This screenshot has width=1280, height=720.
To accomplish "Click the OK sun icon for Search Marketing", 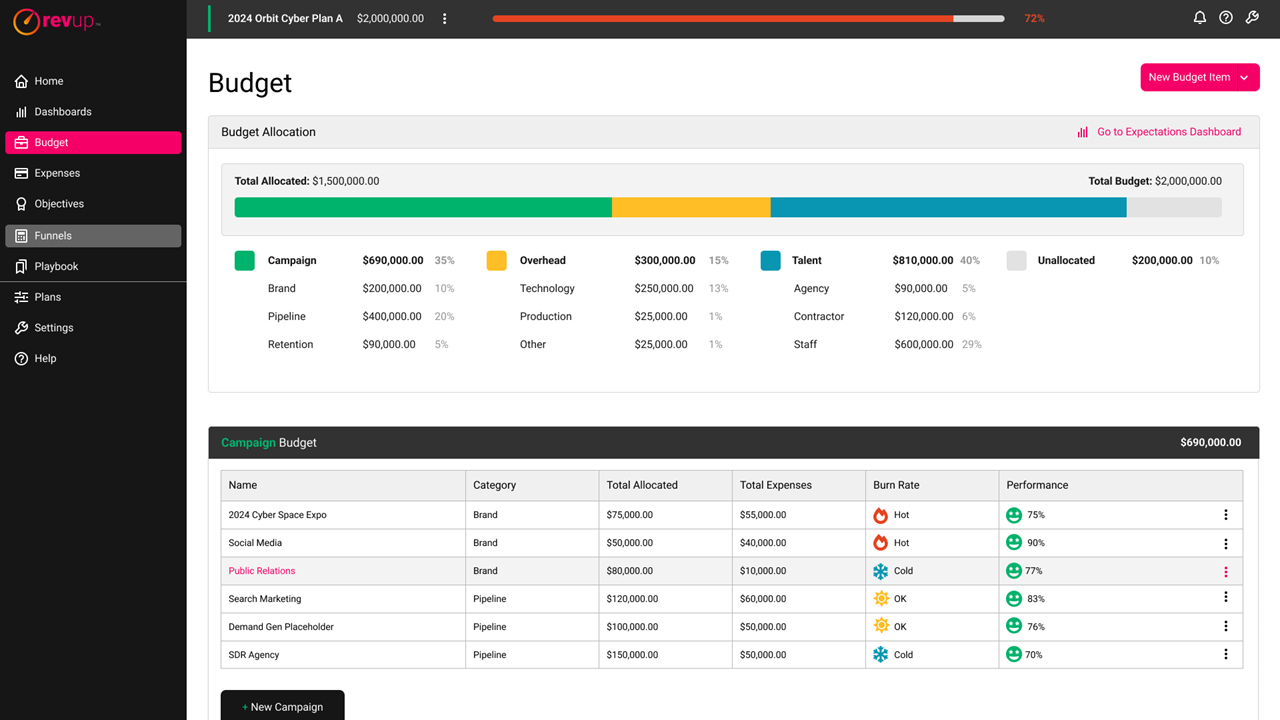I will pos(880,599).
